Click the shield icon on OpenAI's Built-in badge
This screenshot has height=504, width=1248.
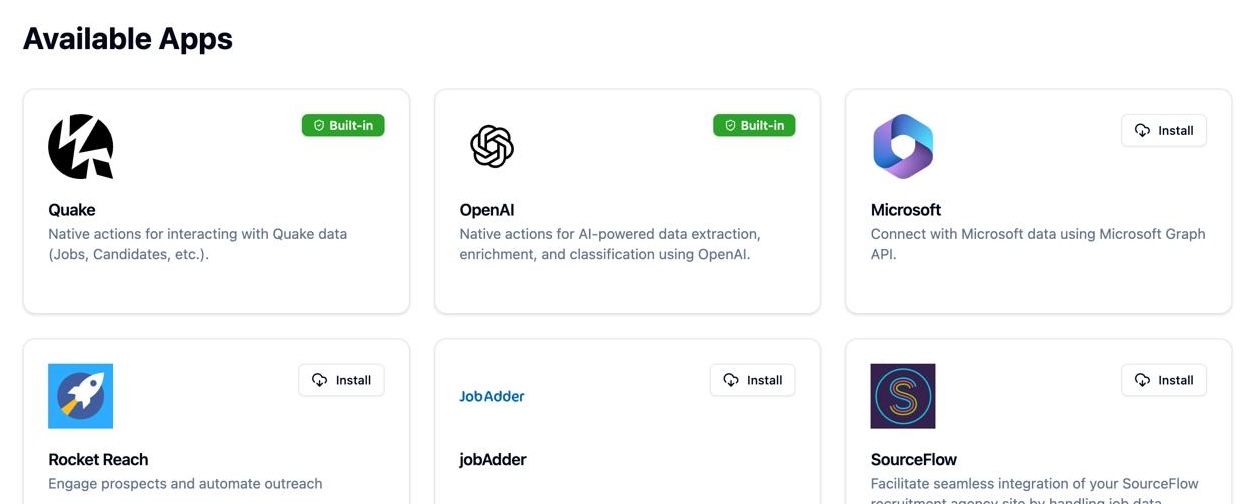731,126
